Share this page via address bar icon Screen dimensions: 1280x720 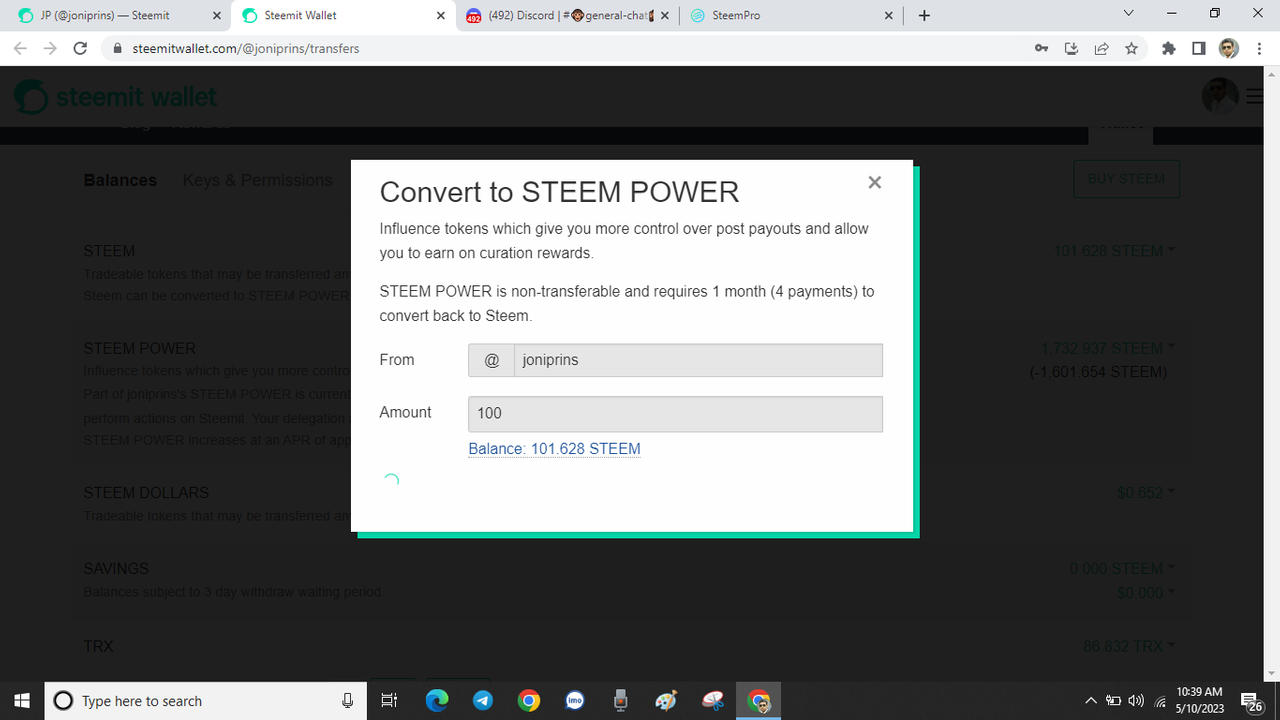pos(1101,48)
